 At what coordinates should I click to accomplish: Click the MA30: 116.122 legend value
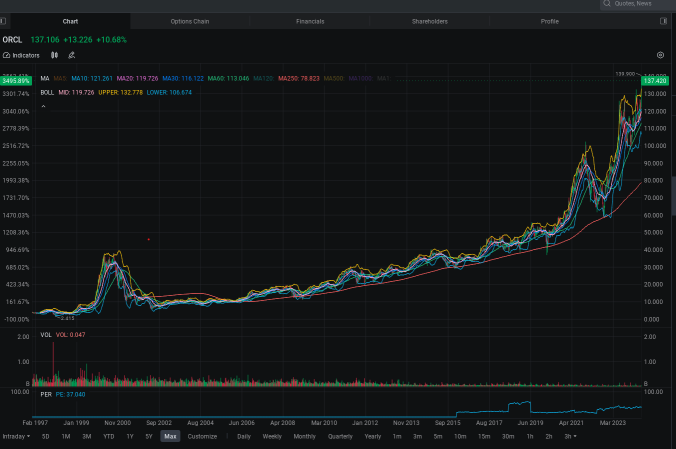click(183, 78)
